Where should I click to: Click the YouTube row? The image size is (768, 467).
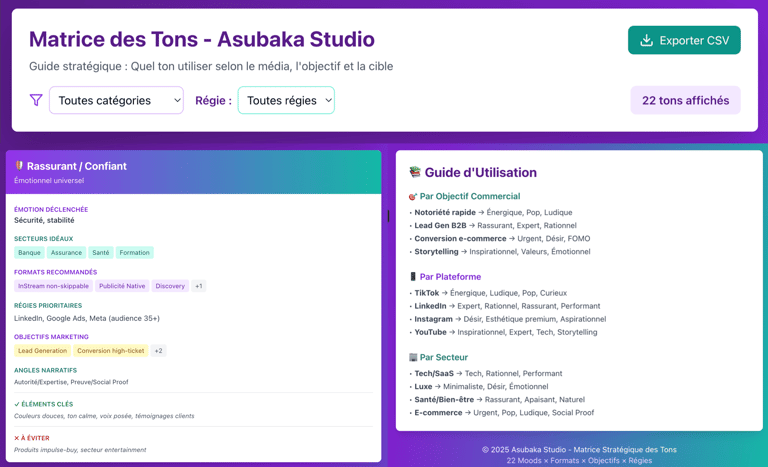[x=504, y=332]
